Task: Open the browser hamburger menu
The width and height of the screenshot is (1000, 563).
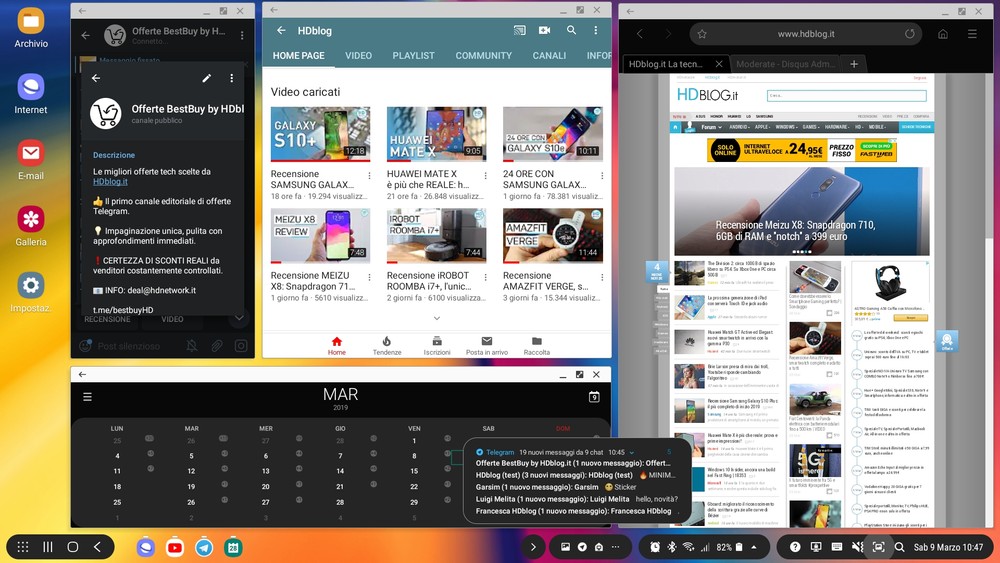Action: click(x=972, y=34)
